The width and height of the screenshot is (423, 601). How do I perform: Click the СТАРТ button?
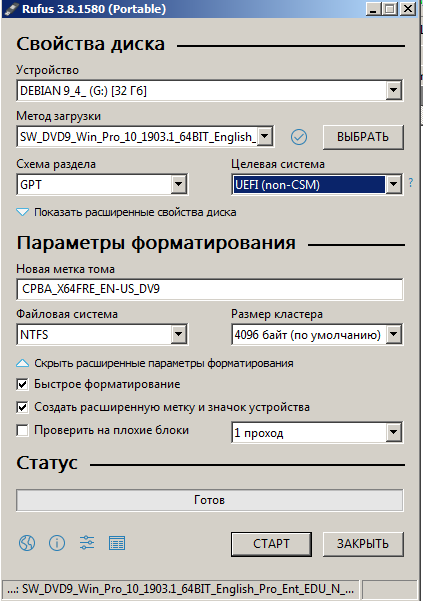[271, 544]
